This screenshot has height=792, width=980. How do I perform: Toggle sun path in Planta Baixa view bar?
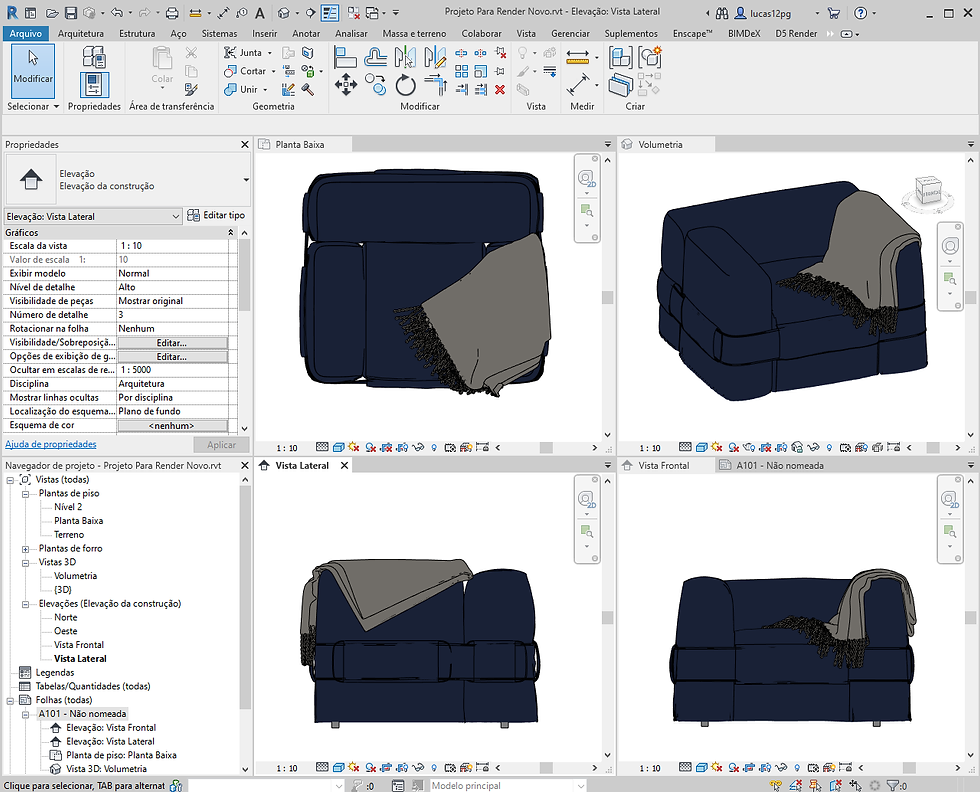coord(354,448)
